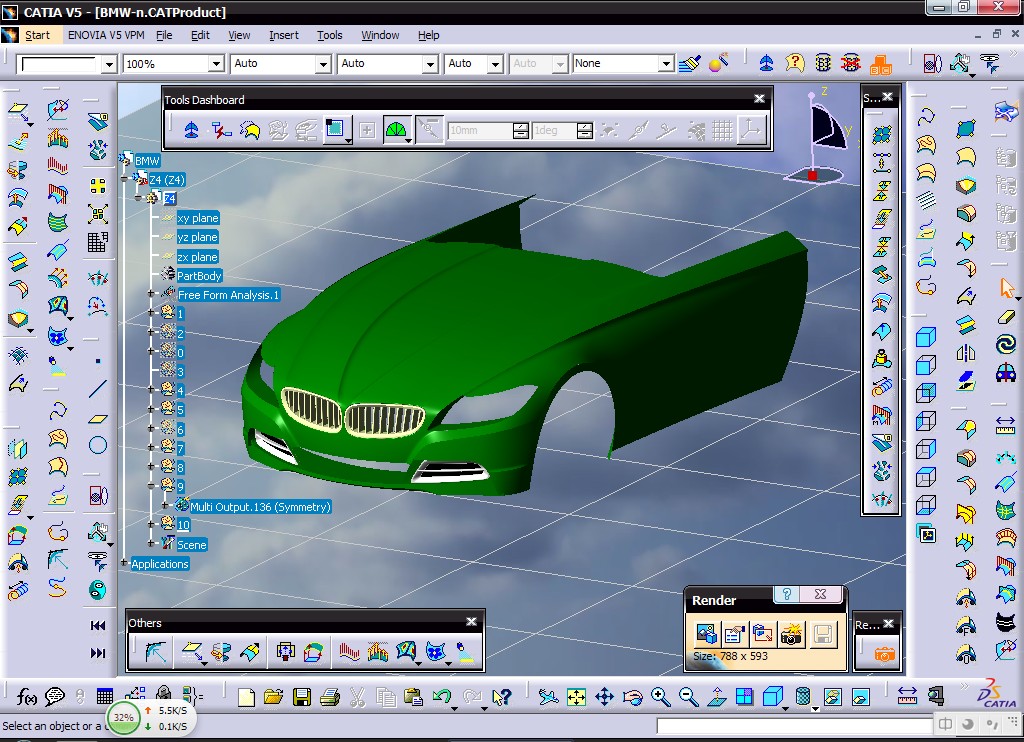This screenshot has width=1024, height=742.
Task: Click the camera icon in the Render panel
Action: (x=791, y=634)
